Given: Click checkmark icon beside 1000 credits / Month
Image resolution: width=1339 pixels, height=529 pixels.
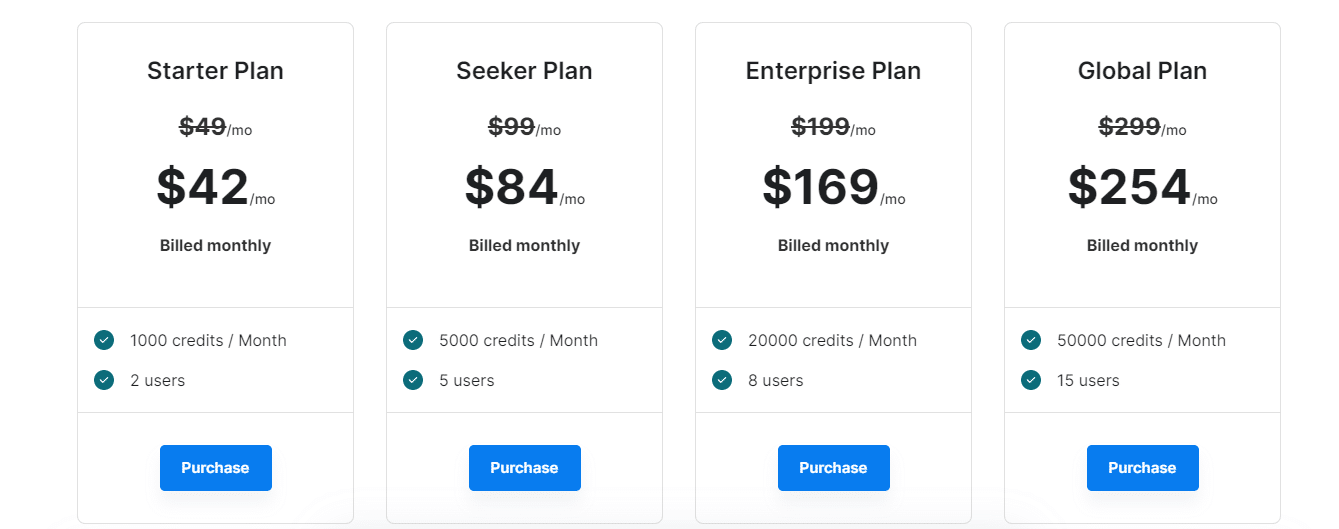Looking at the screenshot, I should (x=104, y=340).
